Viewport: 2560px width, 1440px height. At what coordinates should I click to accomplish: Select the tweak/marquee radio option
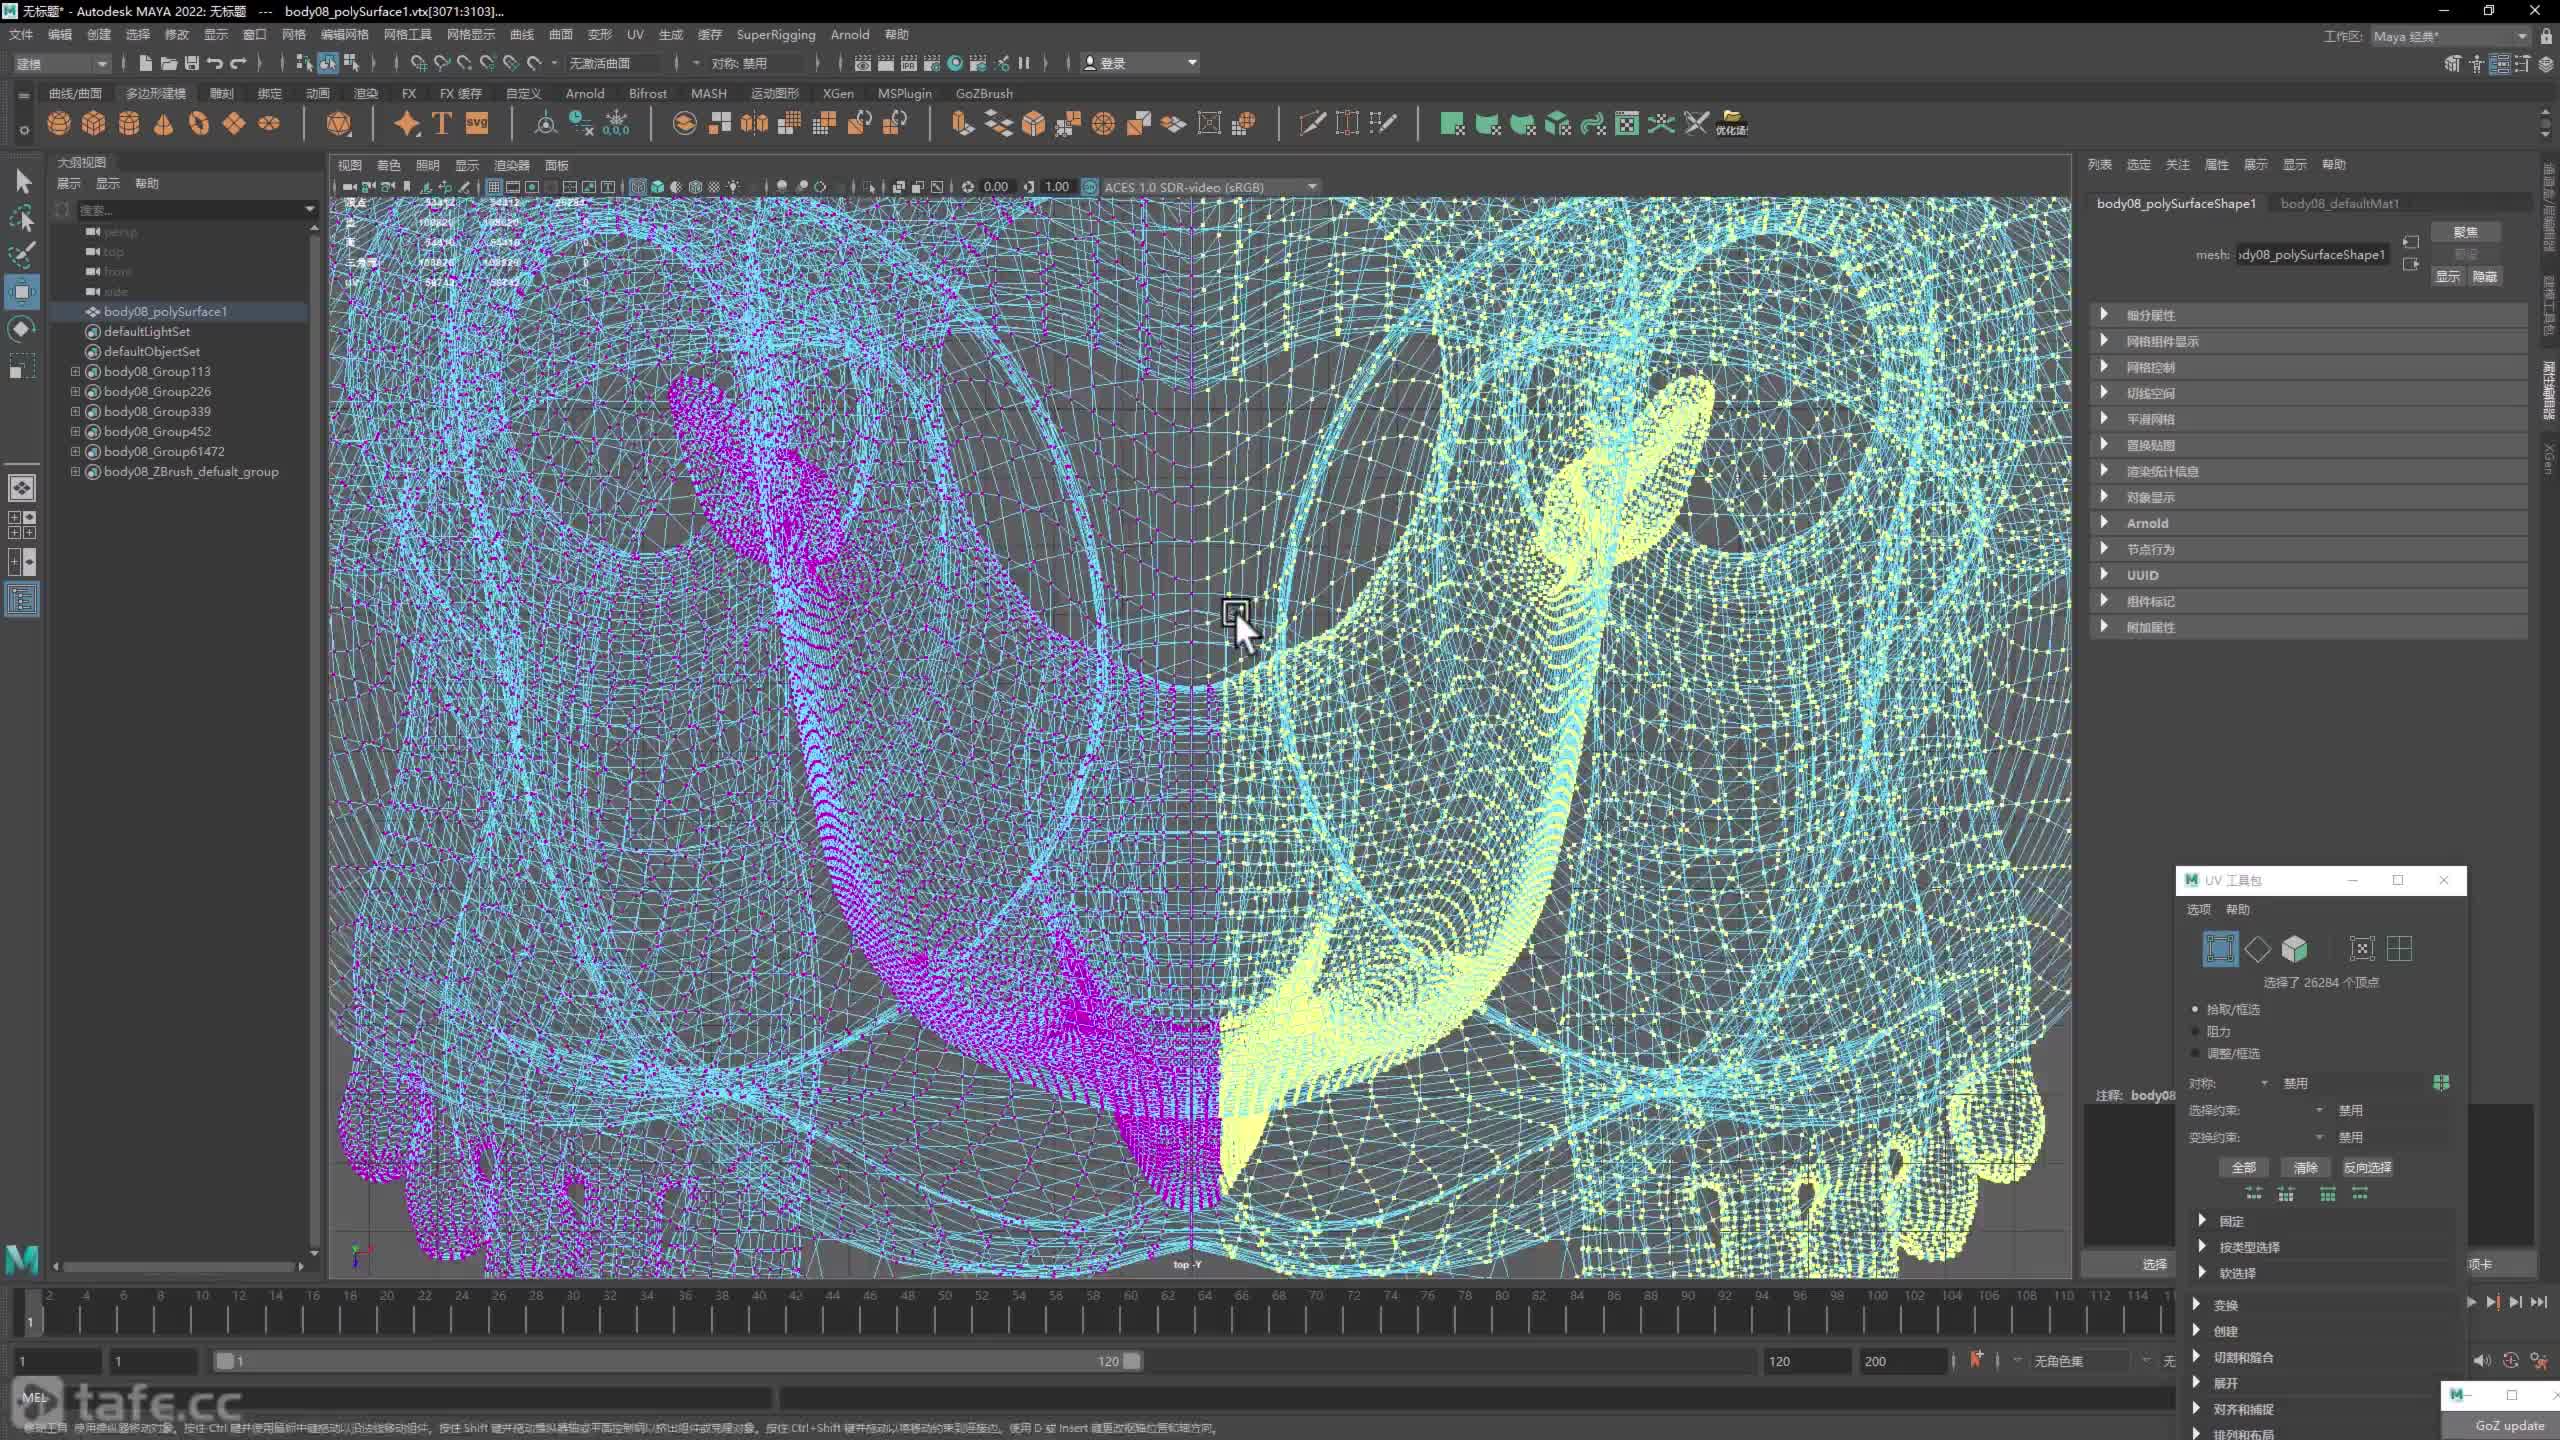(2196, 1054)
